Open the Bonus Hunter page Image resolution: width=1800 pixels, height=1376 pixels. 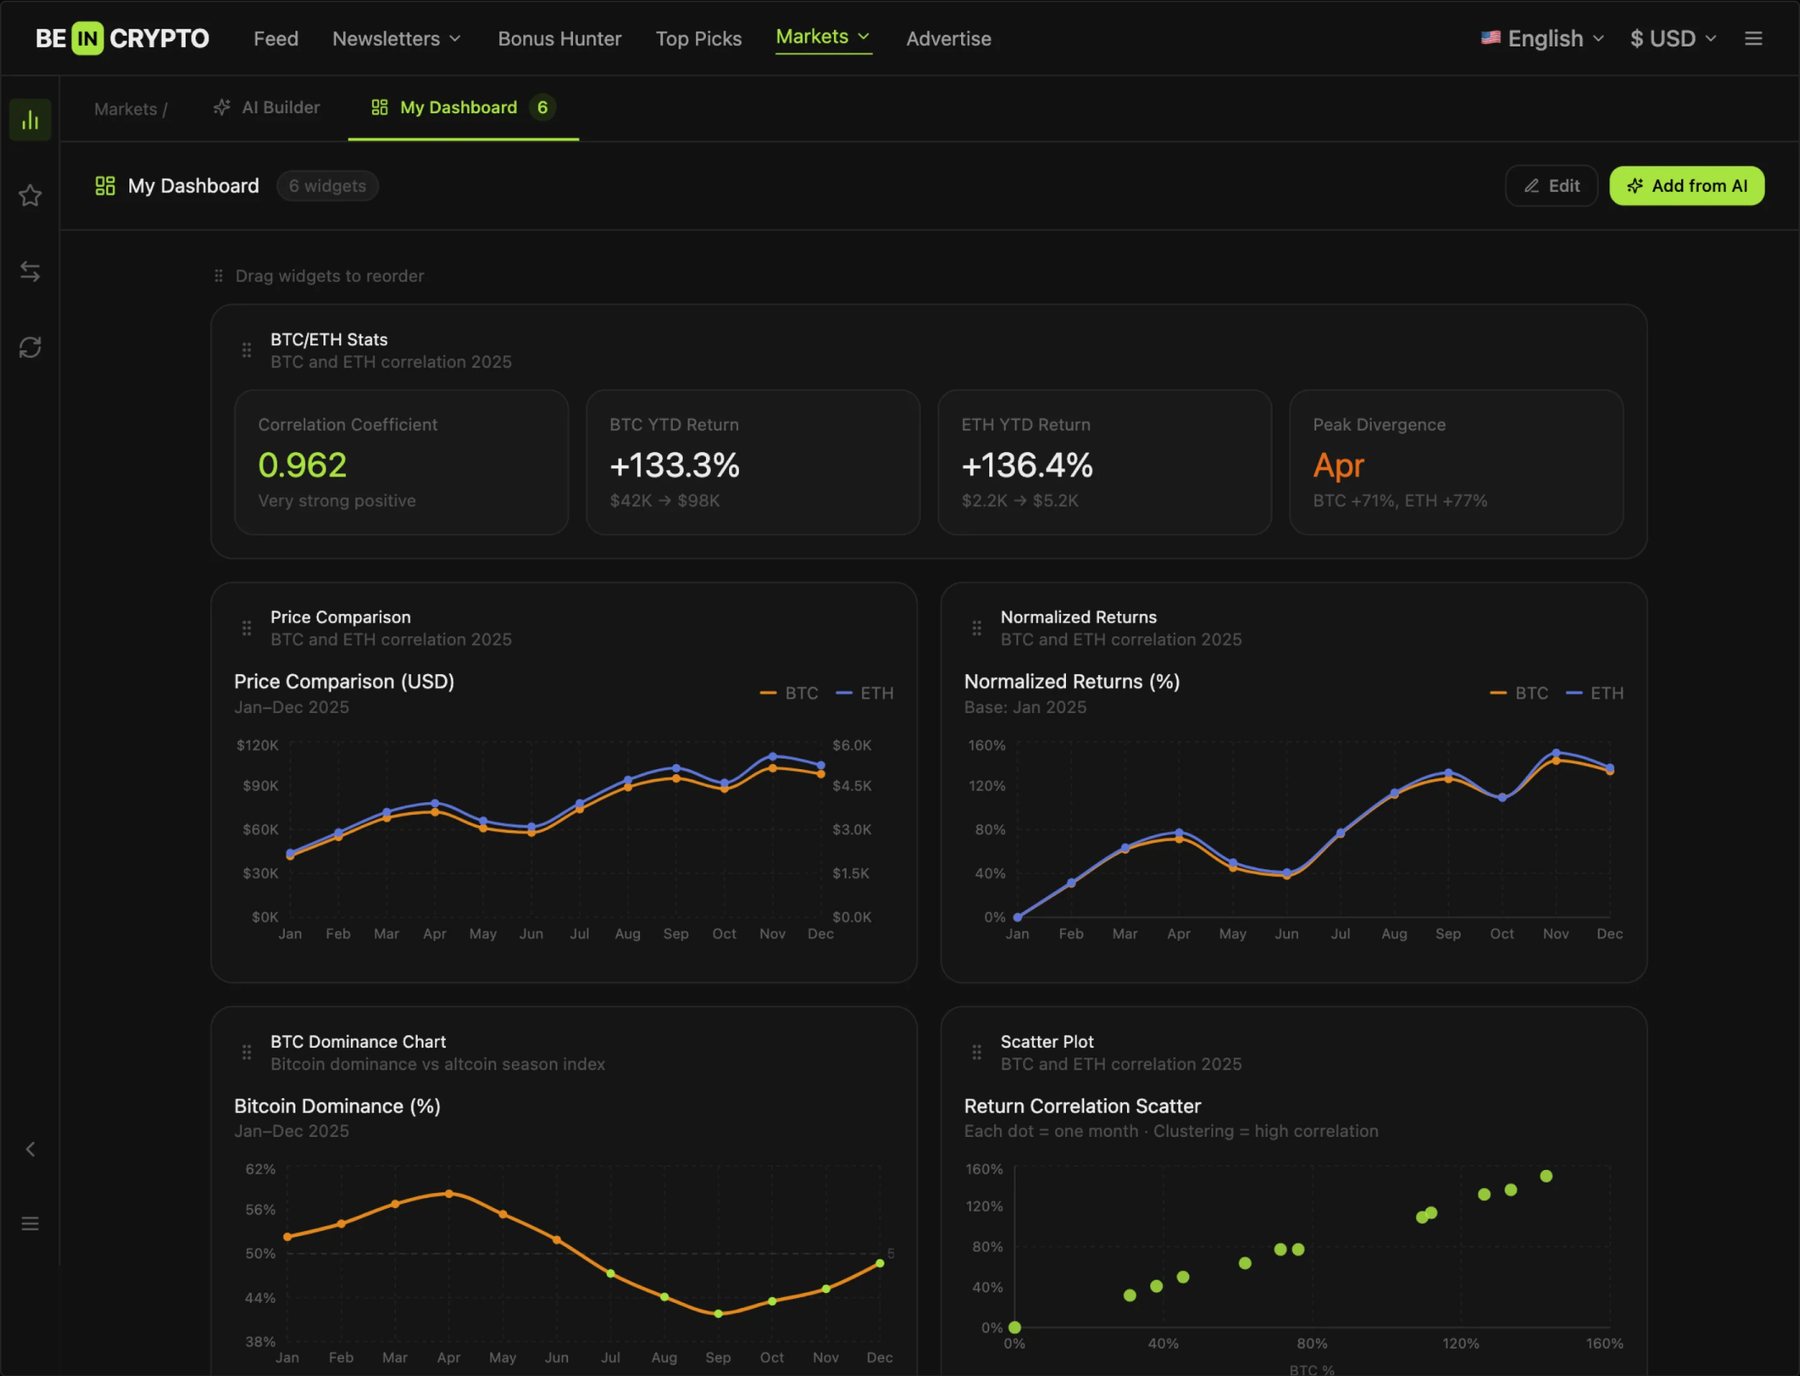[x=560, y=38]
